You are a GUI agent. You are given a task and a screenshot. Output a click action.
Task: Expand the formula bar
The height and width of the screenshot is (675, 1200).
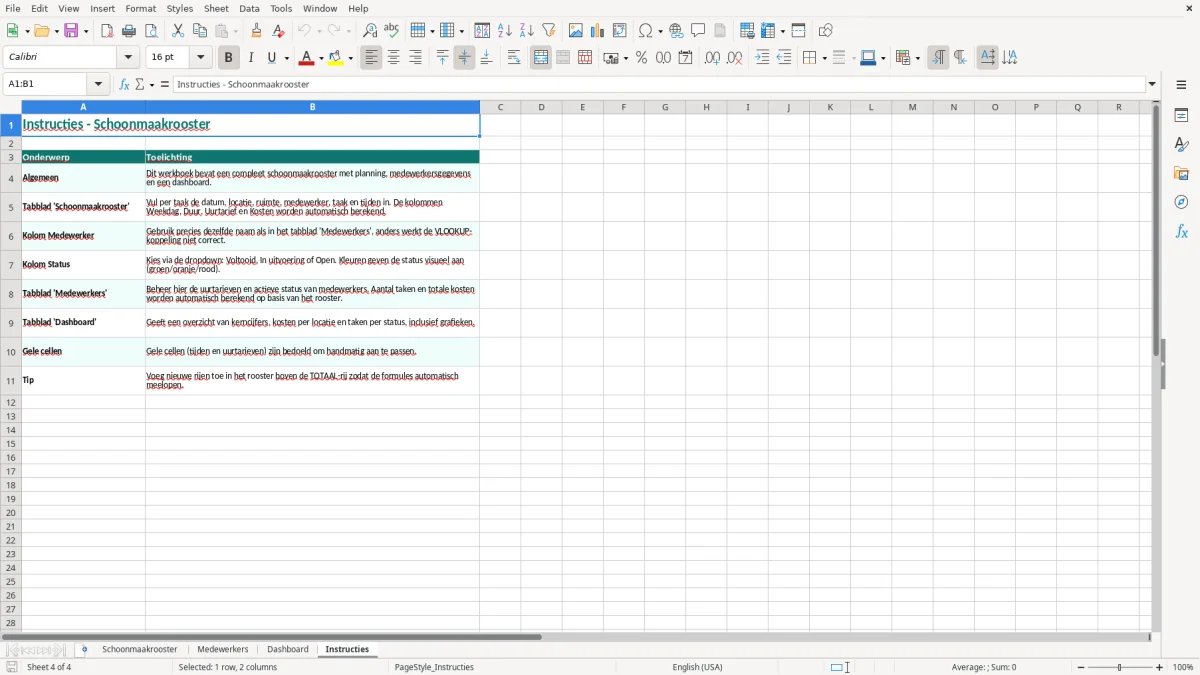(x=1152, y=85)
